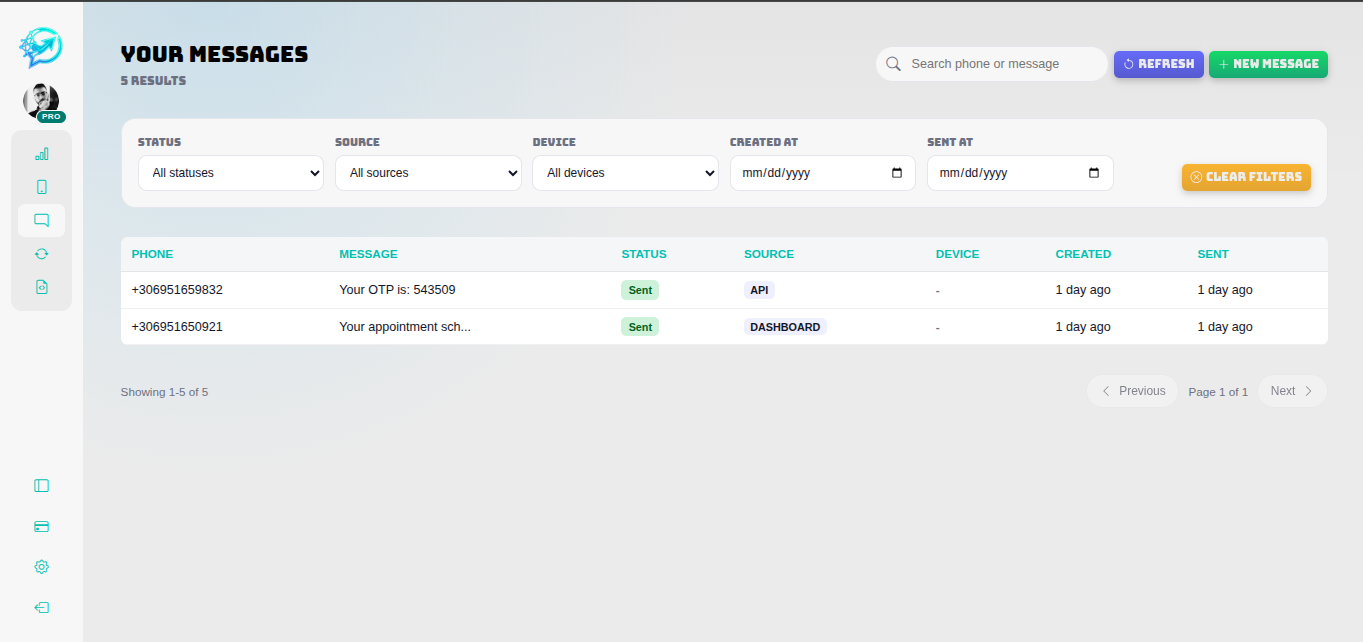The width and height of the screenshot is (1363, 642).
Task: Click the magnifier icon in search box
Action: point(893,64)
